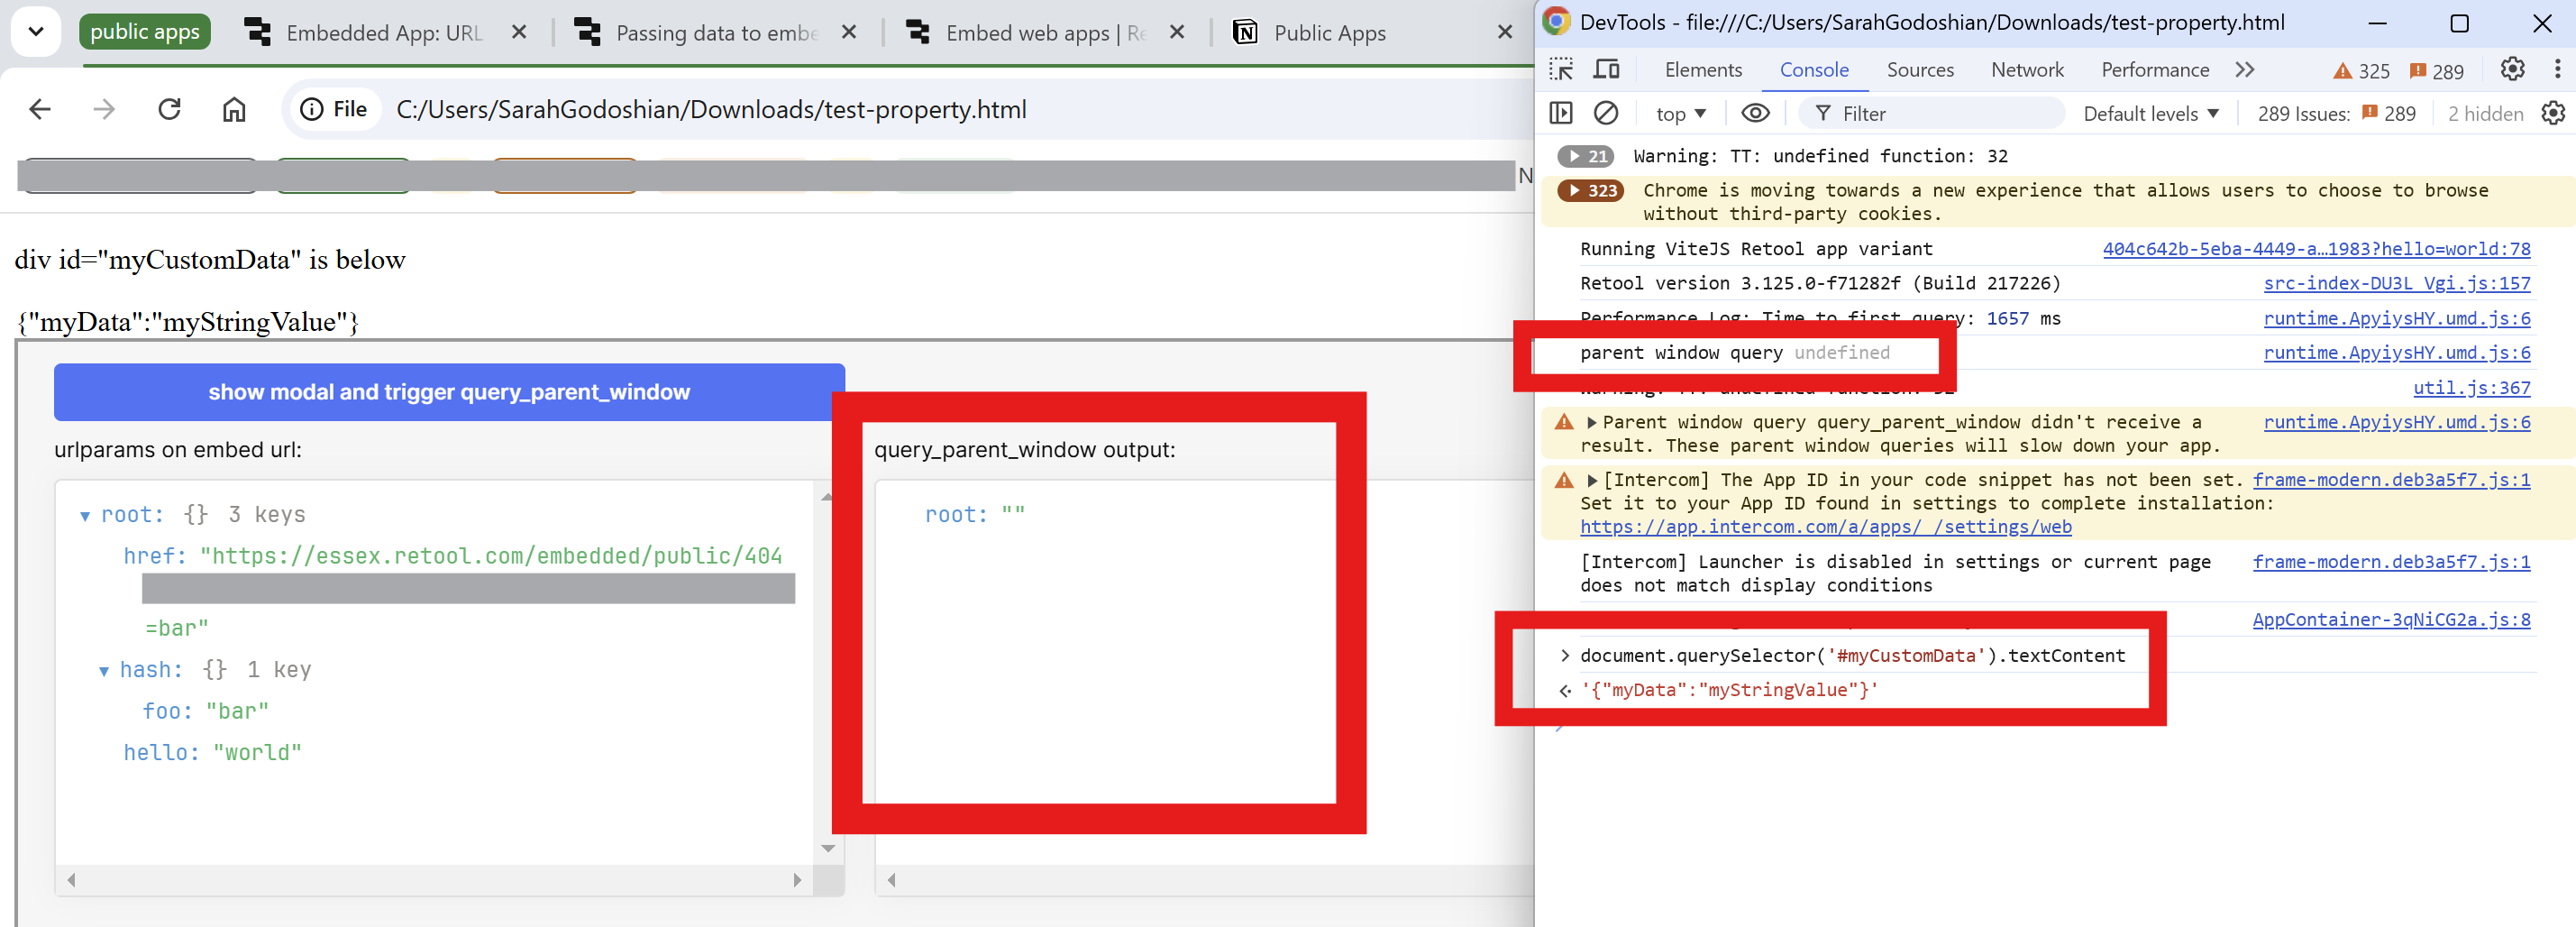Switch to the Network tab in DevTools
2576x927 pixels.
pos(2026,70)
